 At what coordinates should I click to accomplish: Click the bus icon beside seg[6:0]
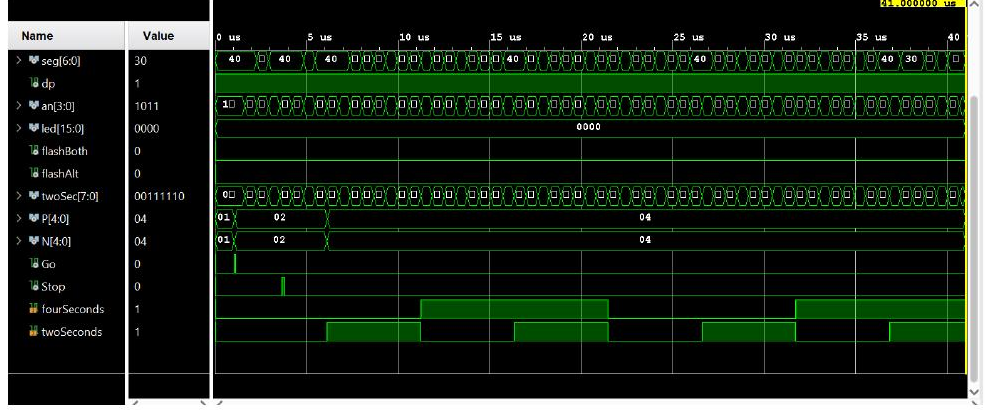coord(33,61)
